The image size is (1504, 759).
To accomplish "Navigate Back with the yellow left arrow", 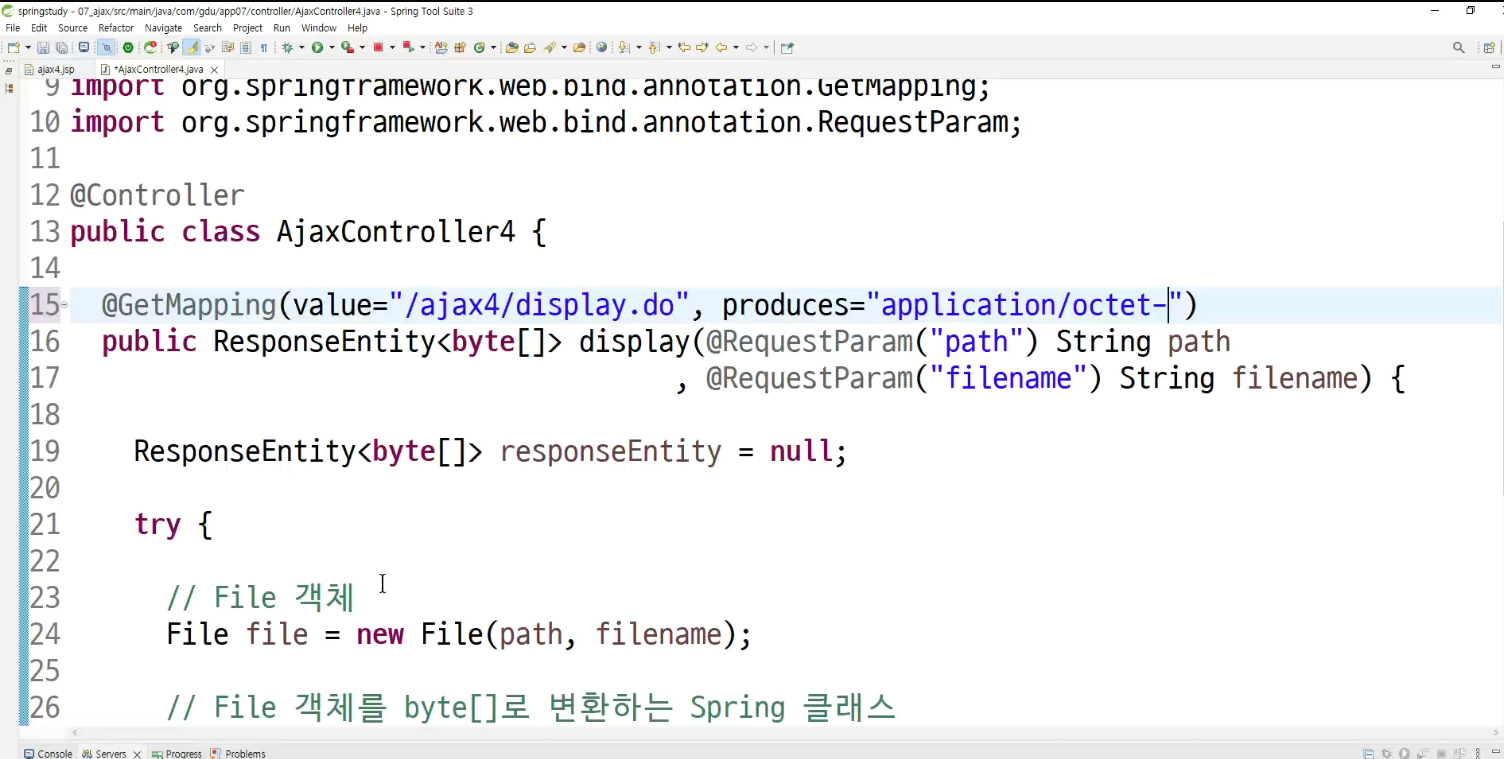I will (x=721, y=47).
